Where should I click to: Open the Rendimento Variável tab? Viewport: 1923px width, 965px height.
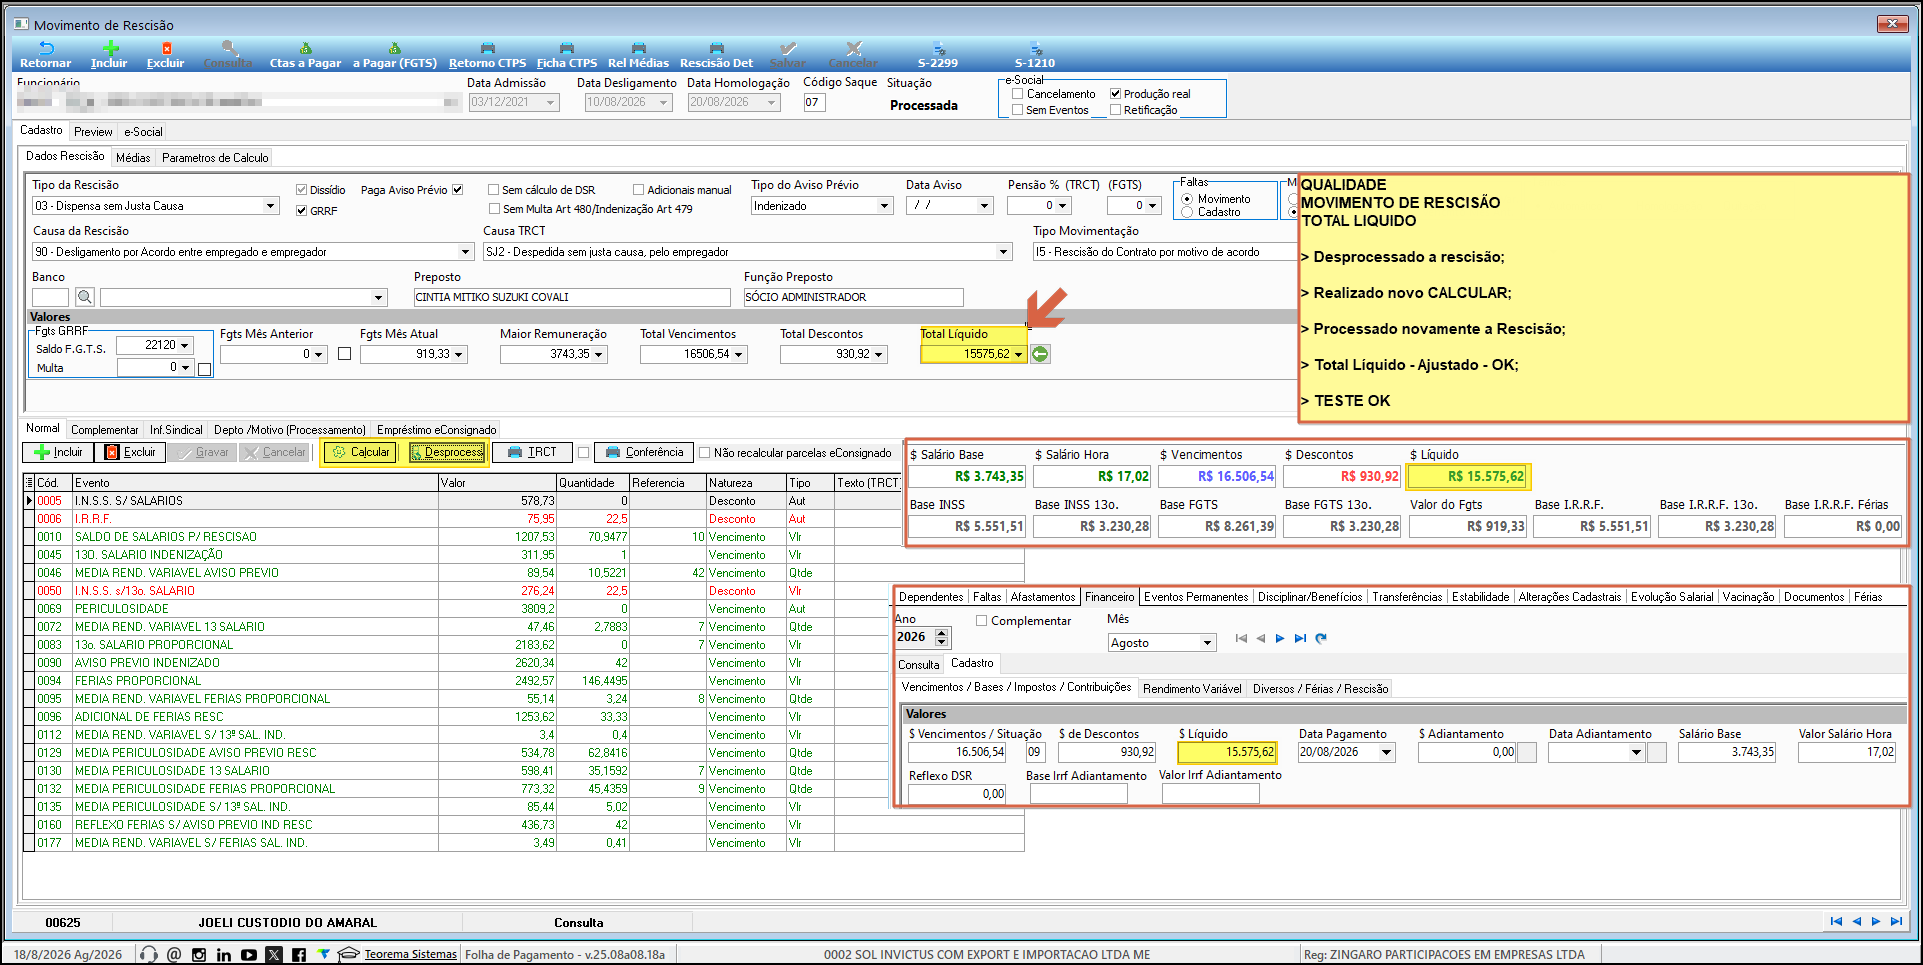coord(1192,689)
